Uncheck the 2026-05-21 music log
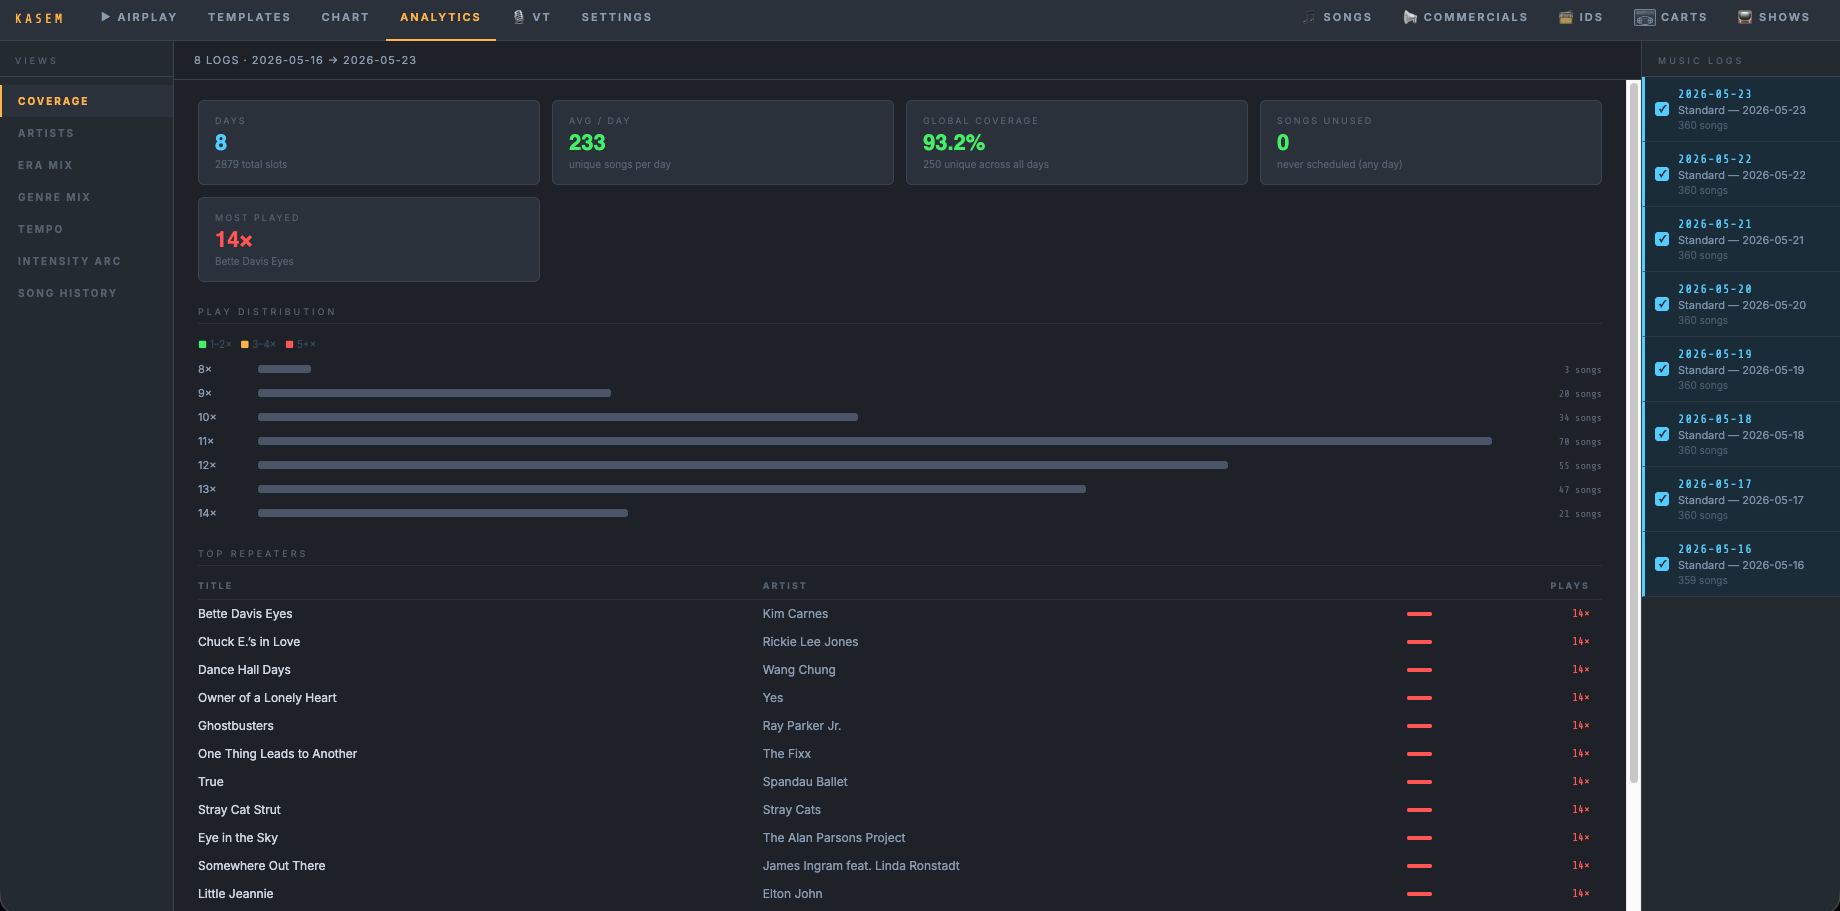1840x911 pixels. (x=1662, y=239)
